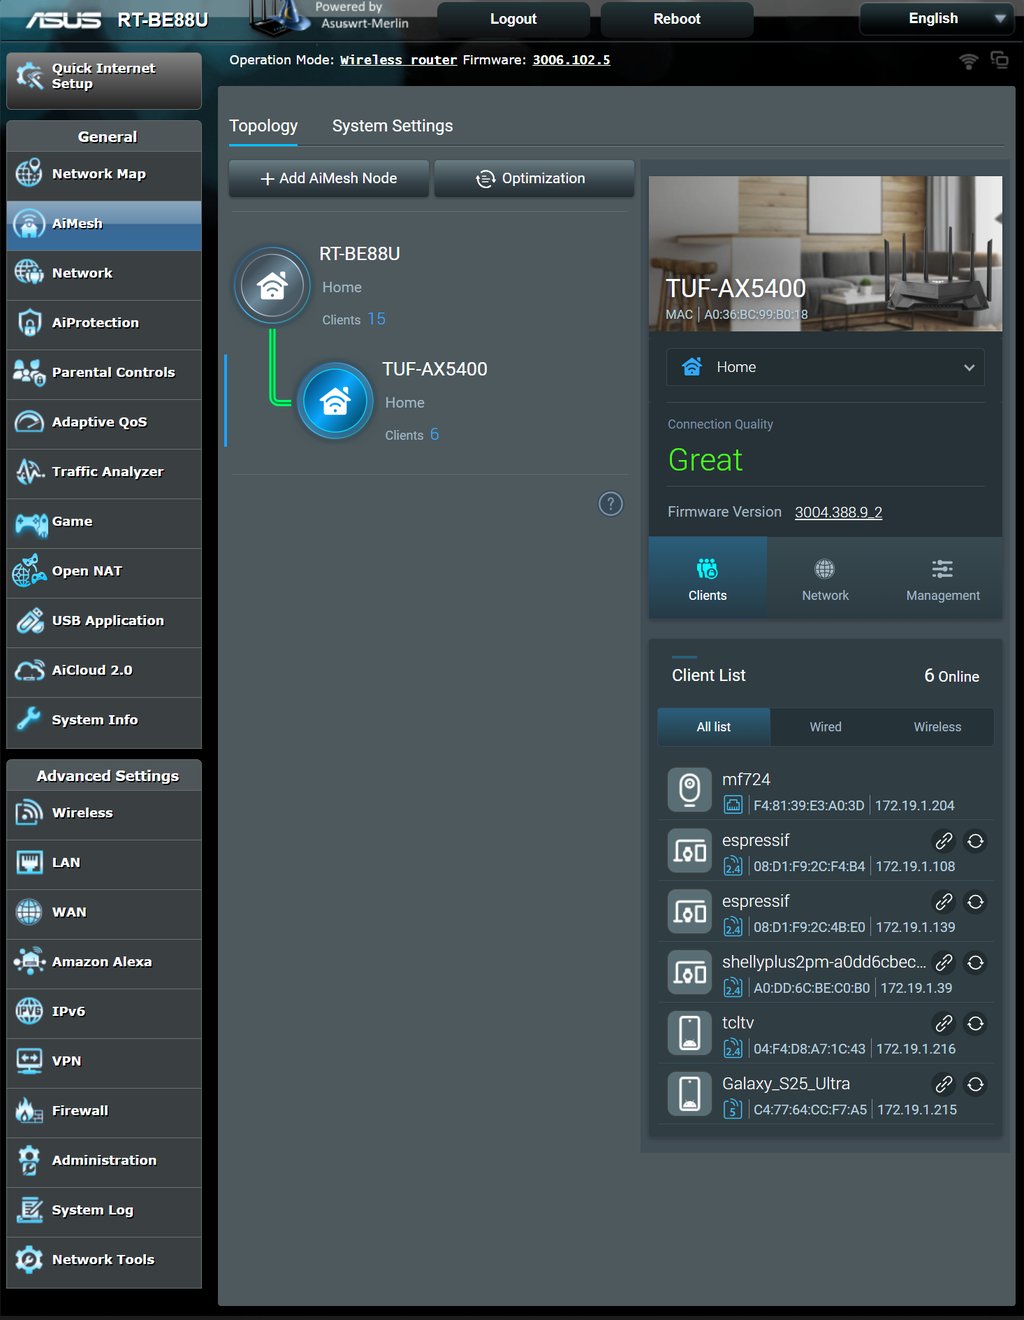Image resolution: width=1024 pixels, height=1320 pixels.
Task: Open Network Tools icon
Action: coord(29,1259)
